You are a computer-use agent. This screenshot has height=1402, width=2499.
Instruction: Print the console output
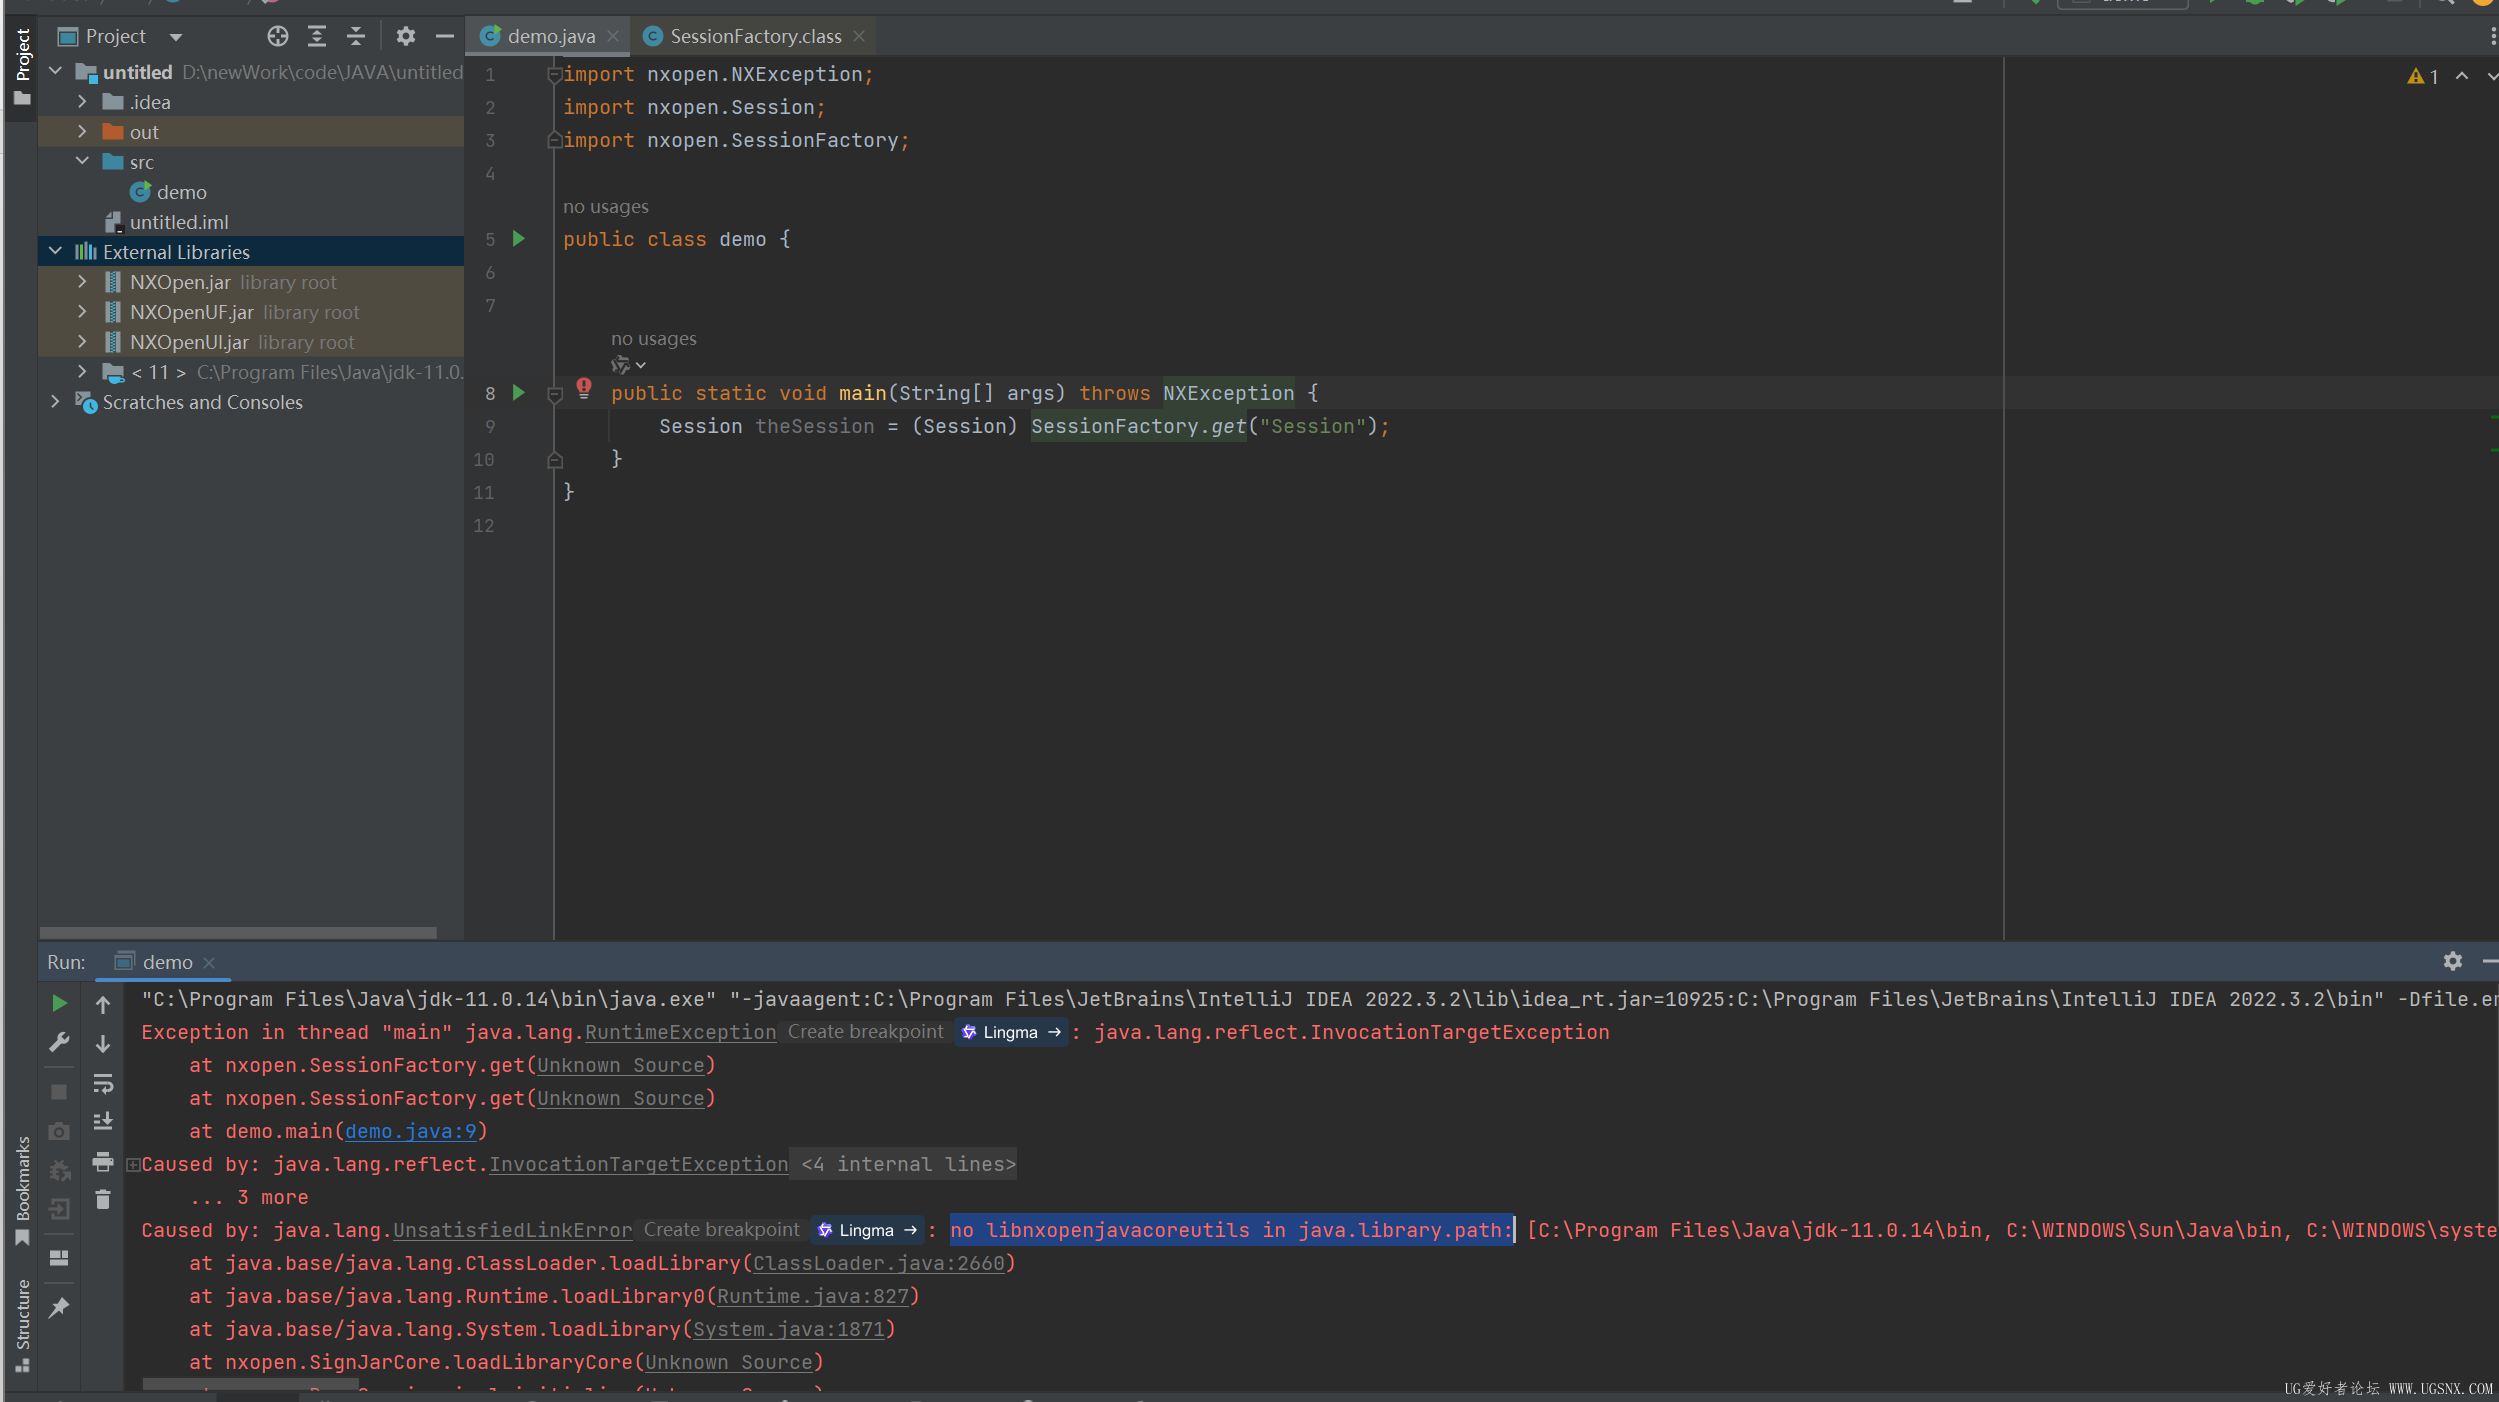[x=103, y=1161]
